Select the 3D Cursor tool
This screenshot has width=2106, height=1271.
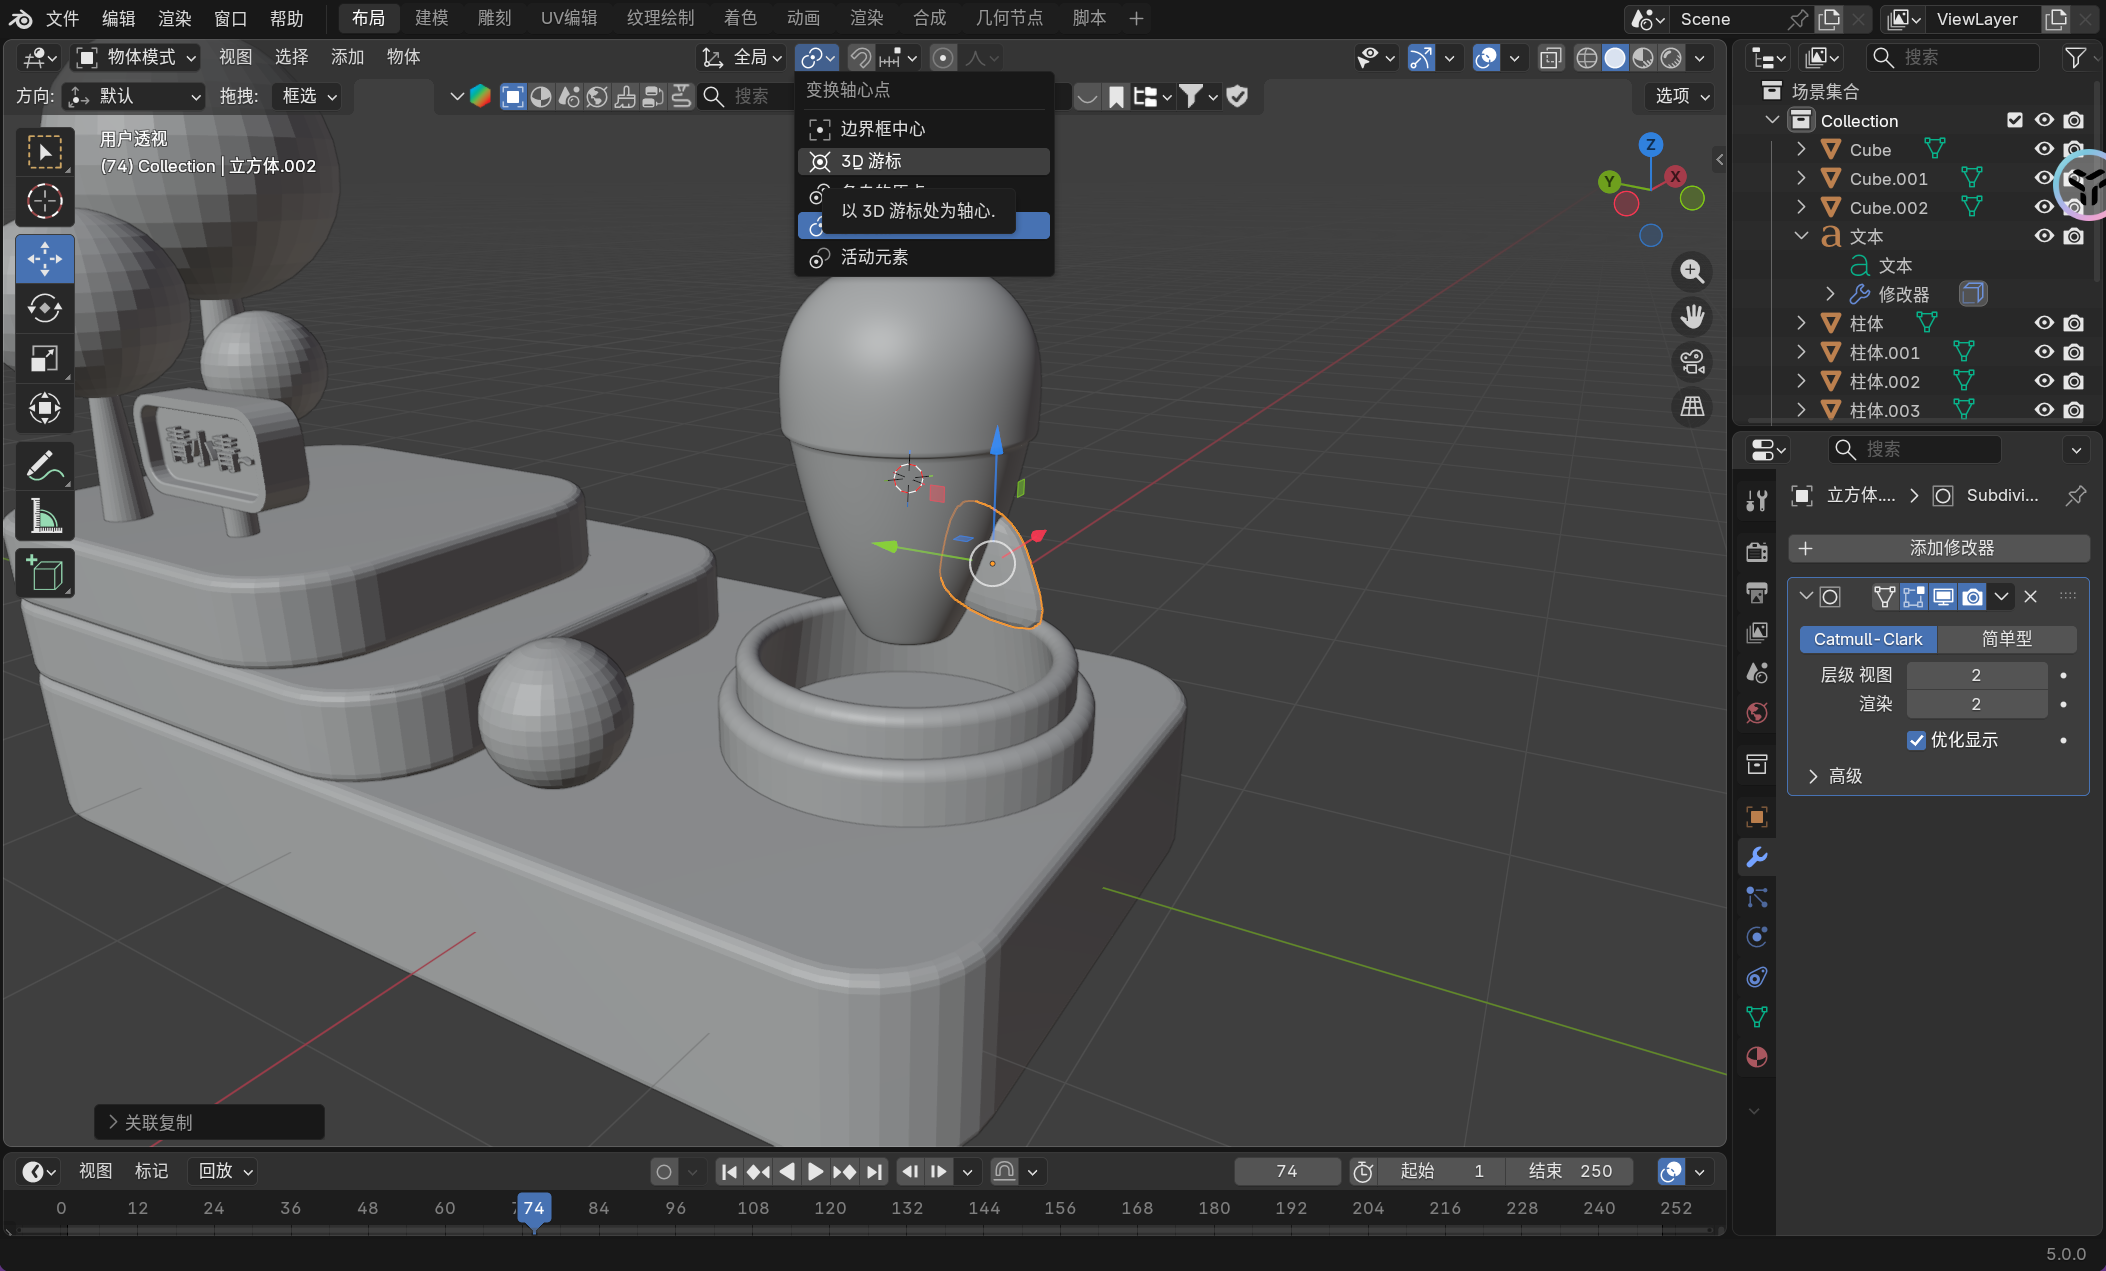pyautogui.click(x=44, y=202)
